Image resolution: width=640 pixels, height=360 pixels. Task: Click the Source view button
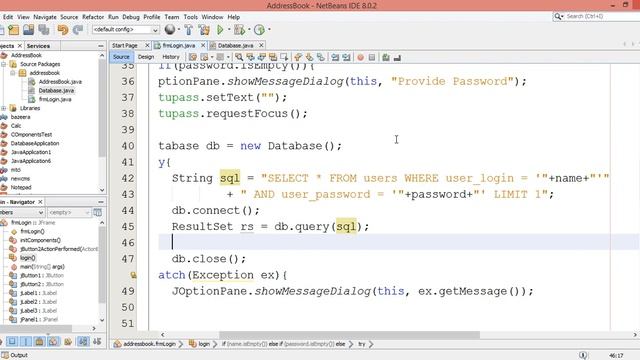click(121, 57)
